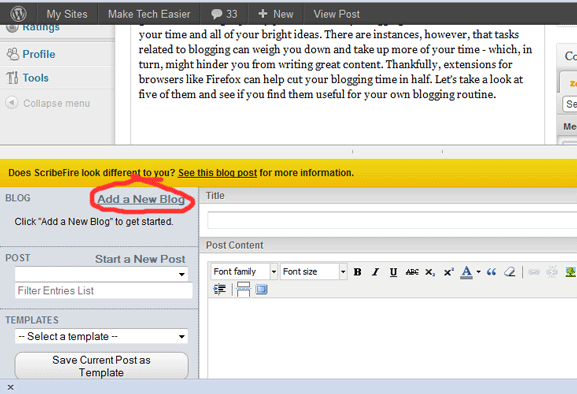Toggle fullscreen editor with the blue screen icon
The width and height of the screenshot is (577, 394).
click(261, 290)
